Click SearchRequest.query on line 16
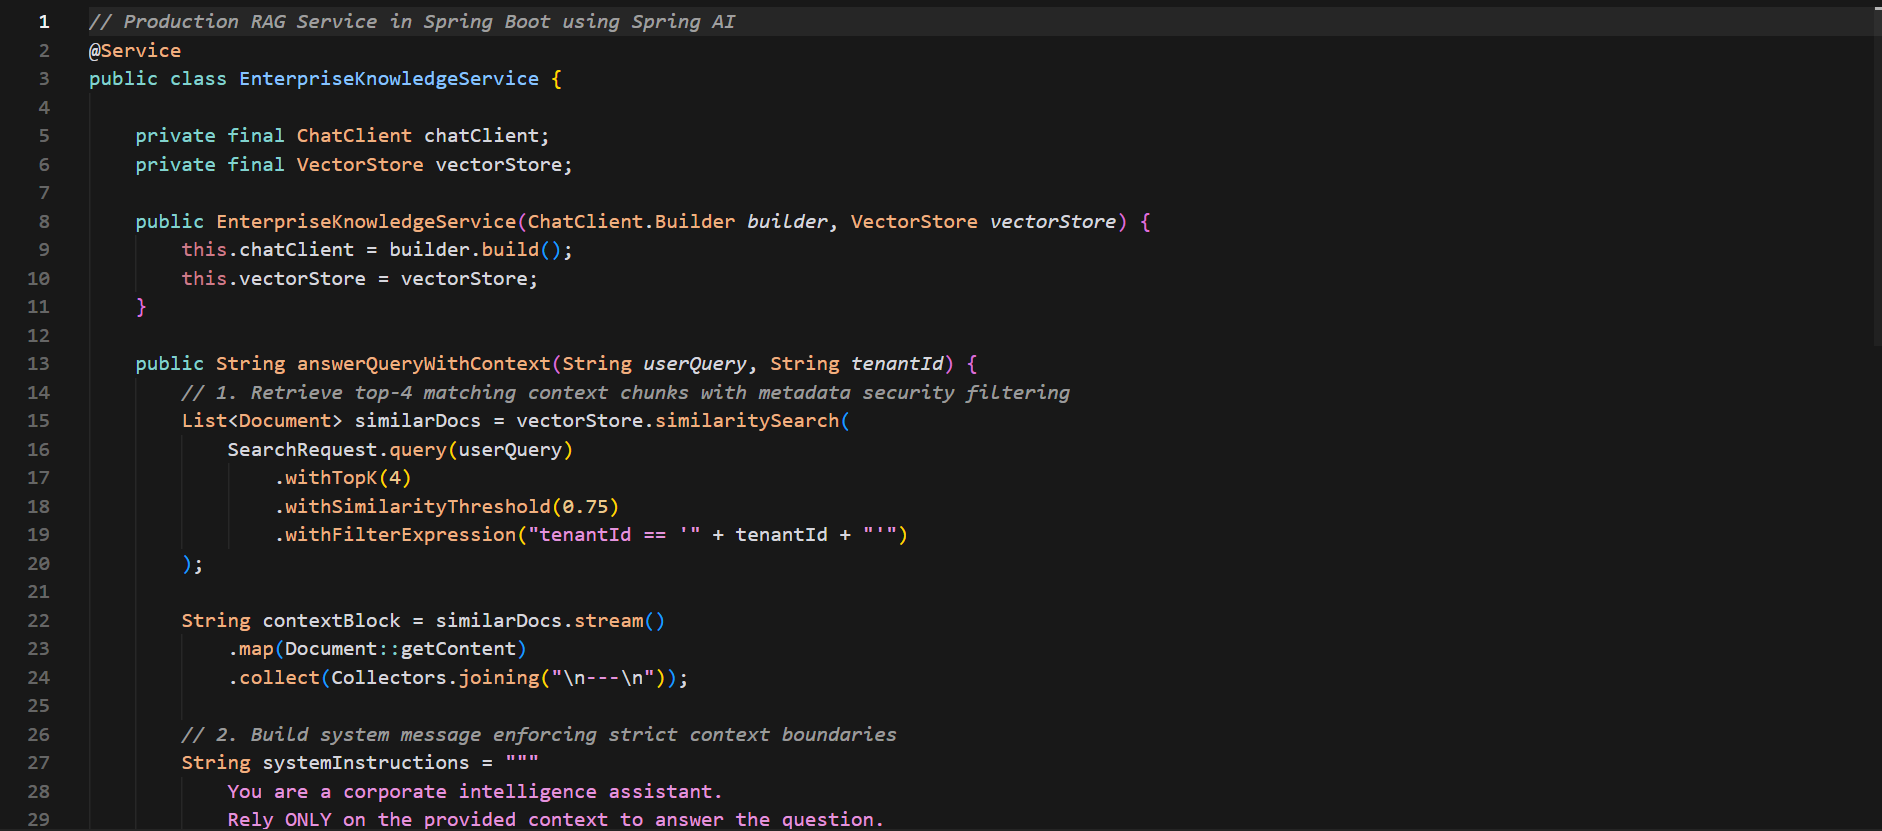This screenshot has width=1882, height=831. [x=337, y=450]
